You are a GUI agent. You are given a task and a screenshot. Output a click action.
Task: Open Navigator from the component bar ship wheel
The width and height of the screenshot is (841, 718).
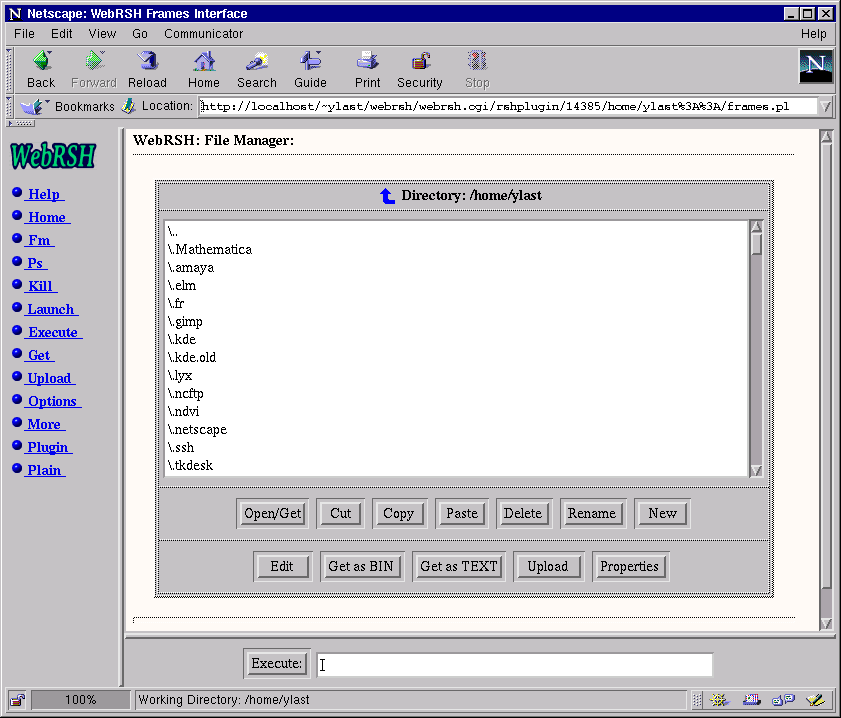pyautogui.click(x=718, y=700)
